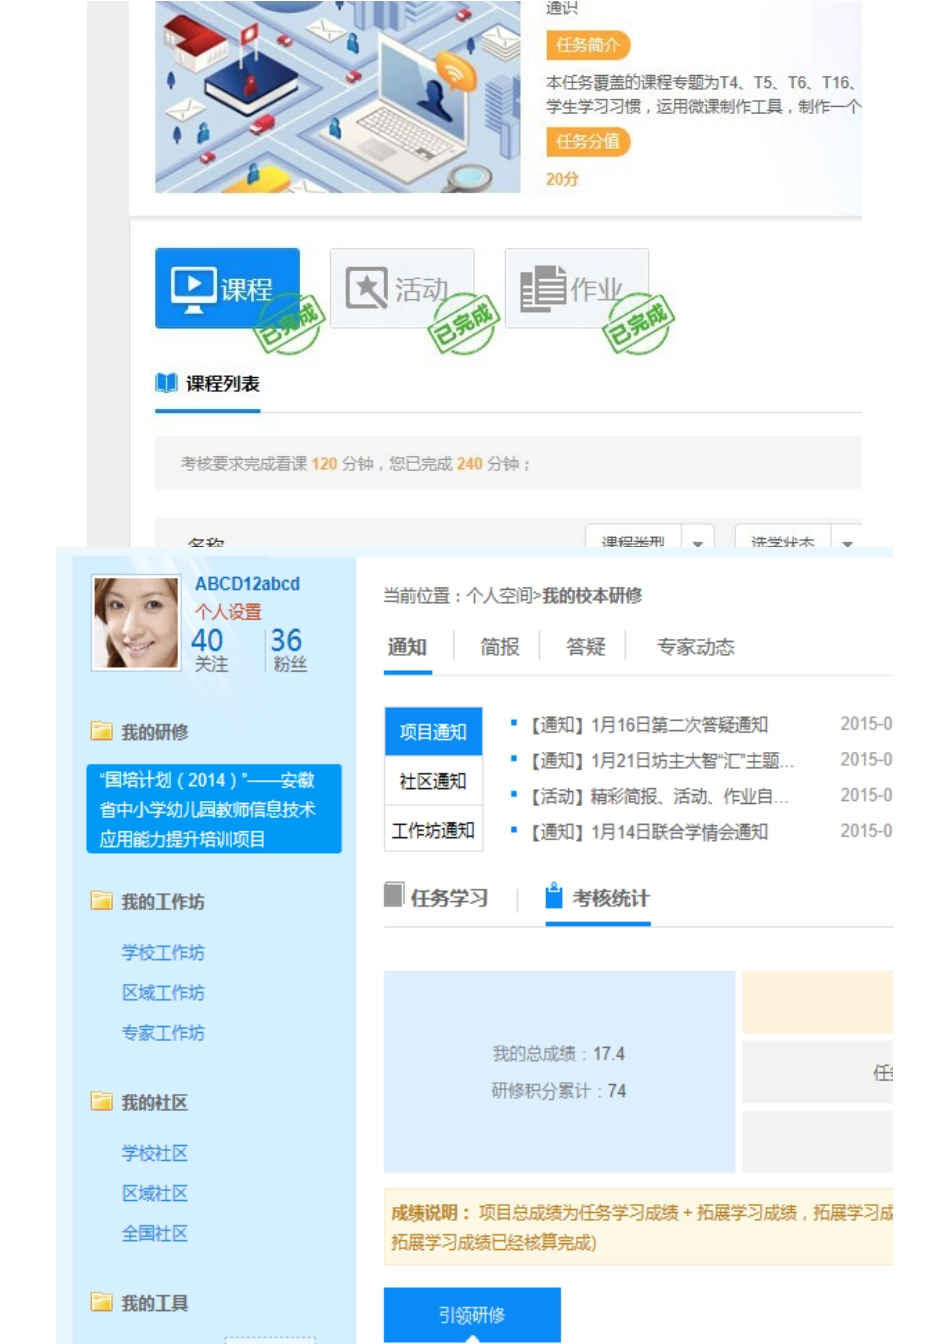Screen dimensions: 950x1344
Task: Click 我的总成绩: 17.4 text
Action: coord(558,1054)
